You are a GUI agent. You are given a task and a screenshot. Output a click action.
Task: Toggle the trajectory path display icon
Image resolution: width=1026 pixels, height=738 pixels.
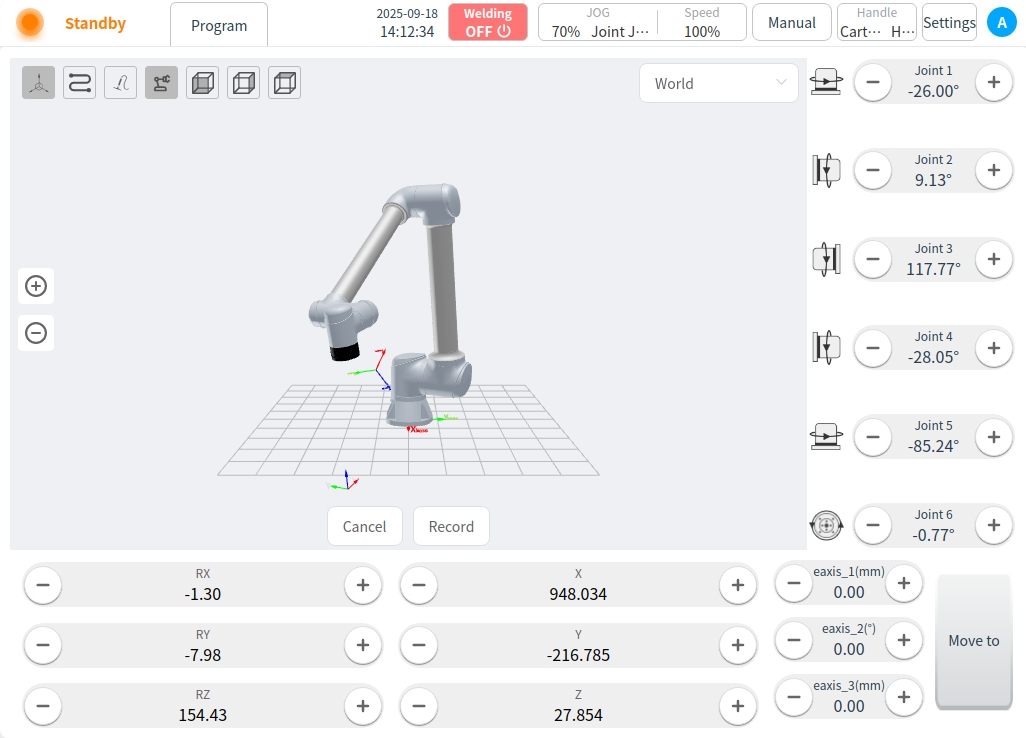tap(80, 83)
